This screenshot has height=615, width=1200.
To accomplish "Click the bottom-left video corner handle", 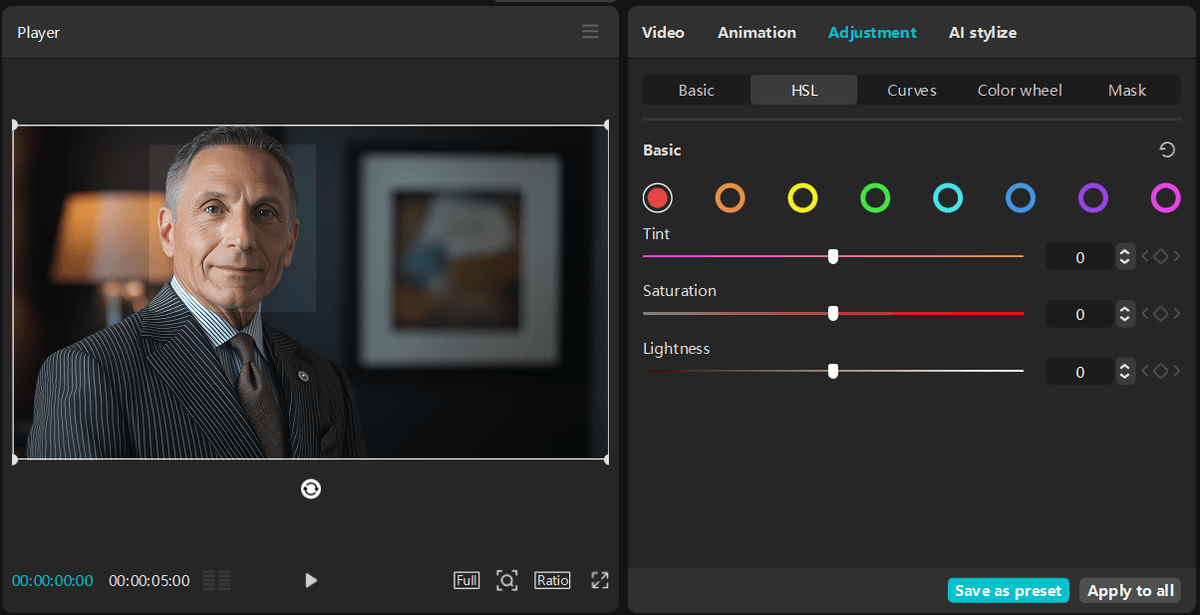I will click(14, 459).
